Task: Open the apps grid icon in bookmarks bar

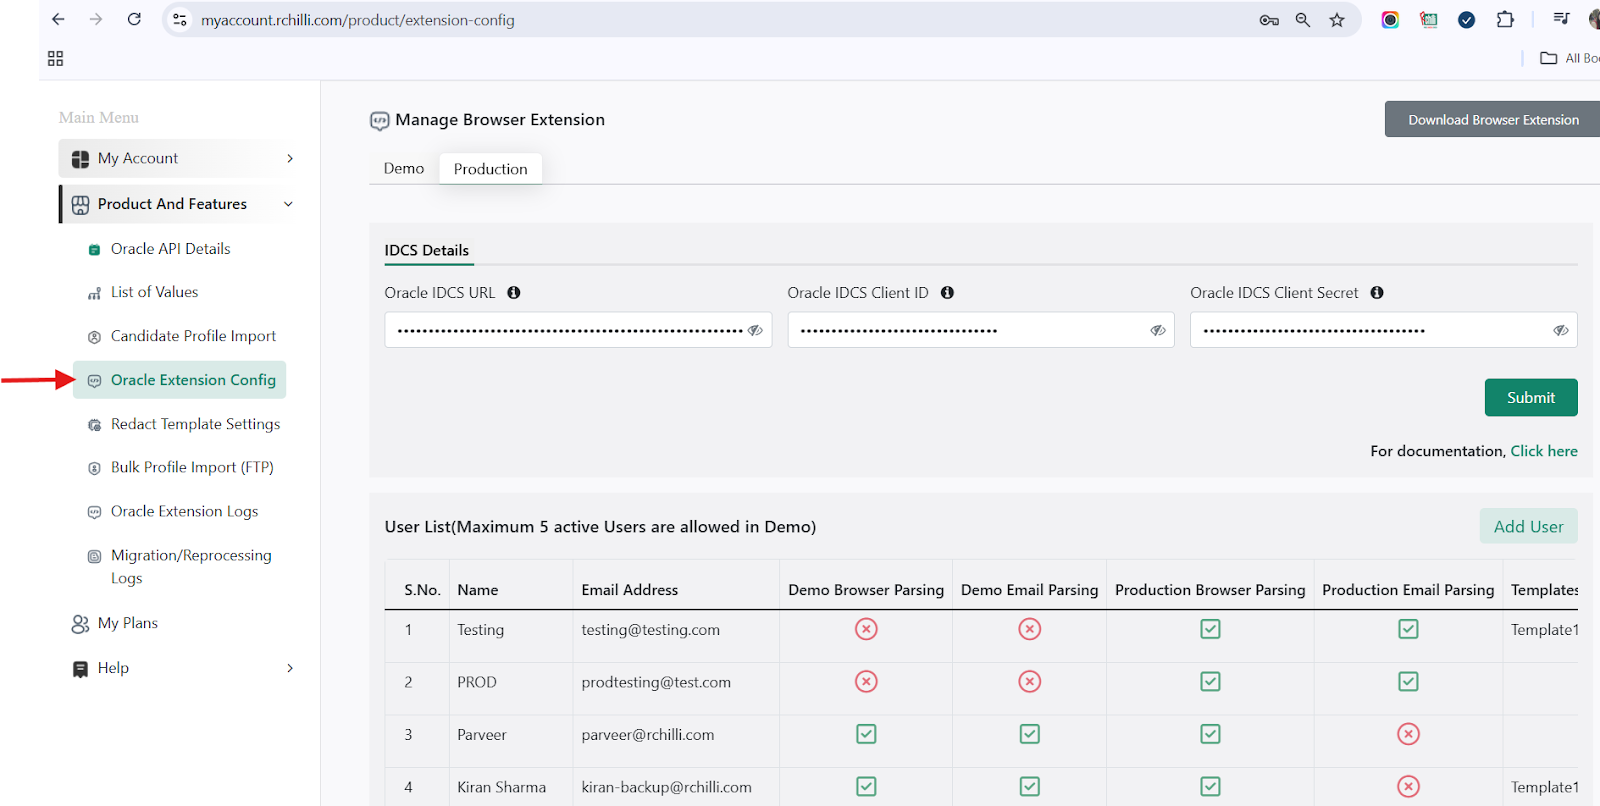Action: coord(56,59)
